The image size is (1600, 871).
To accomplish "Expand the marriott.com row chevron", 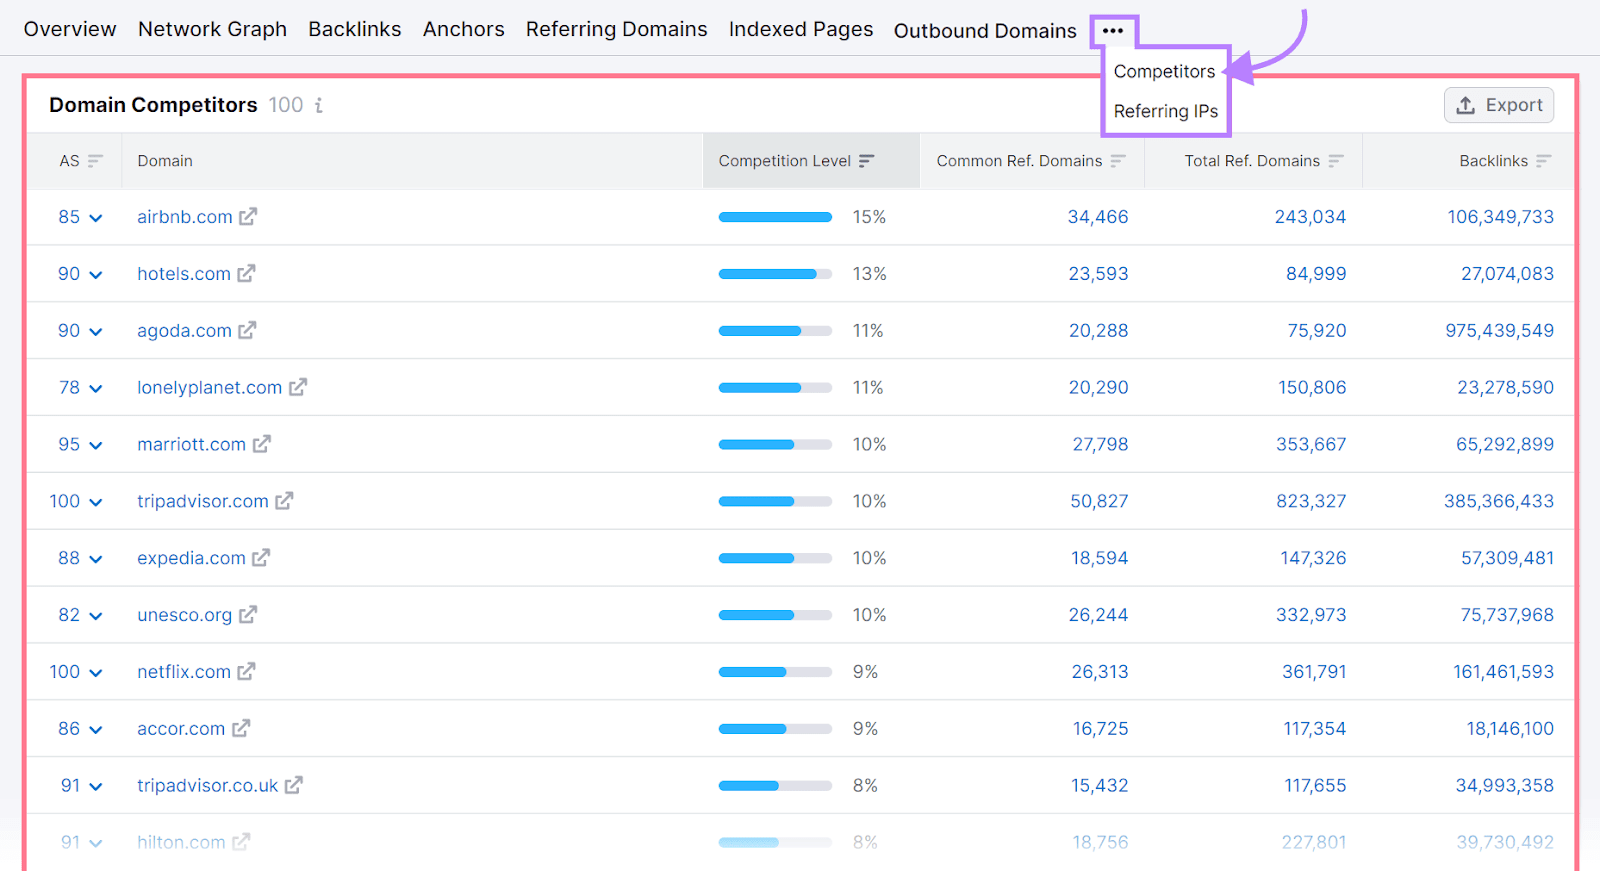I will click(x=96, y=446).
